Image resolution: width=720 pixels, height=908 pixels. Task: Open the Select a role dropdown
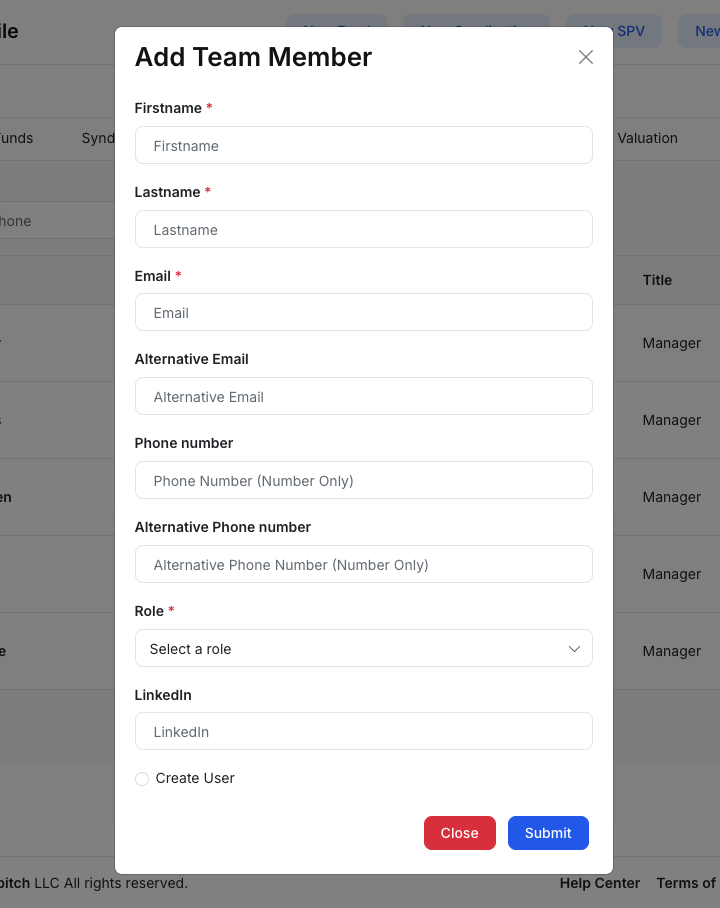click(x=363, y=649)
